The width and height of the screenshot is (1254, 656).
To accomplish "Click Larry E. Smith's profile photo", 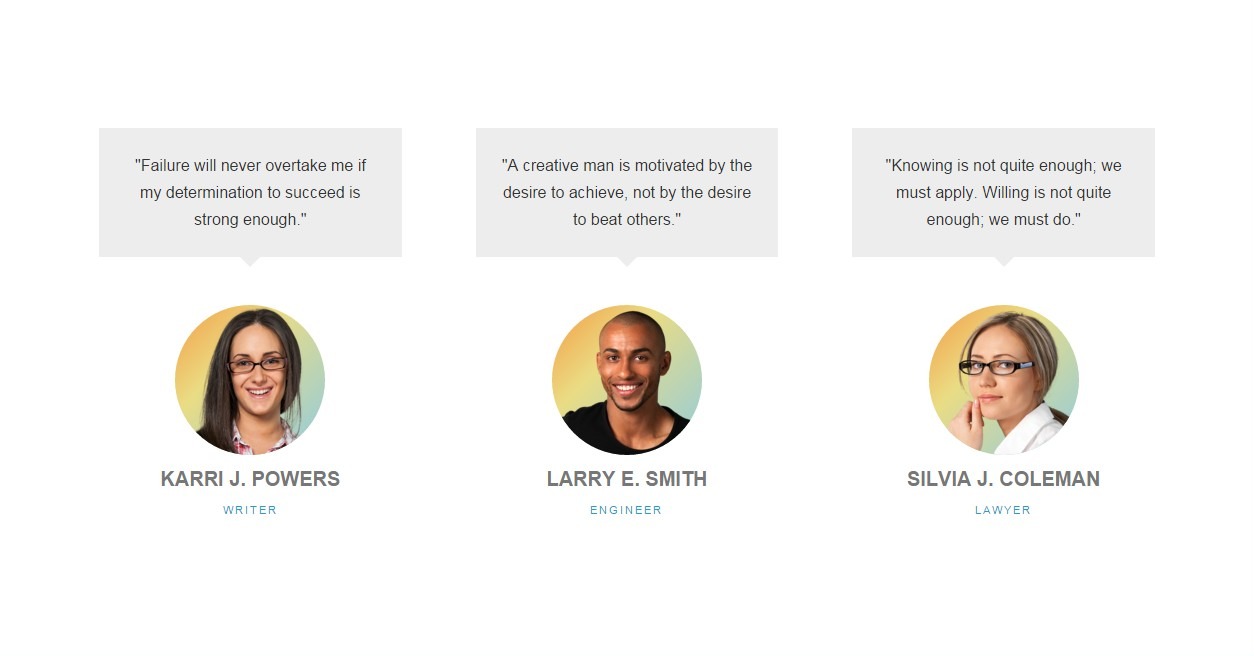I will (x=627, y=380).
